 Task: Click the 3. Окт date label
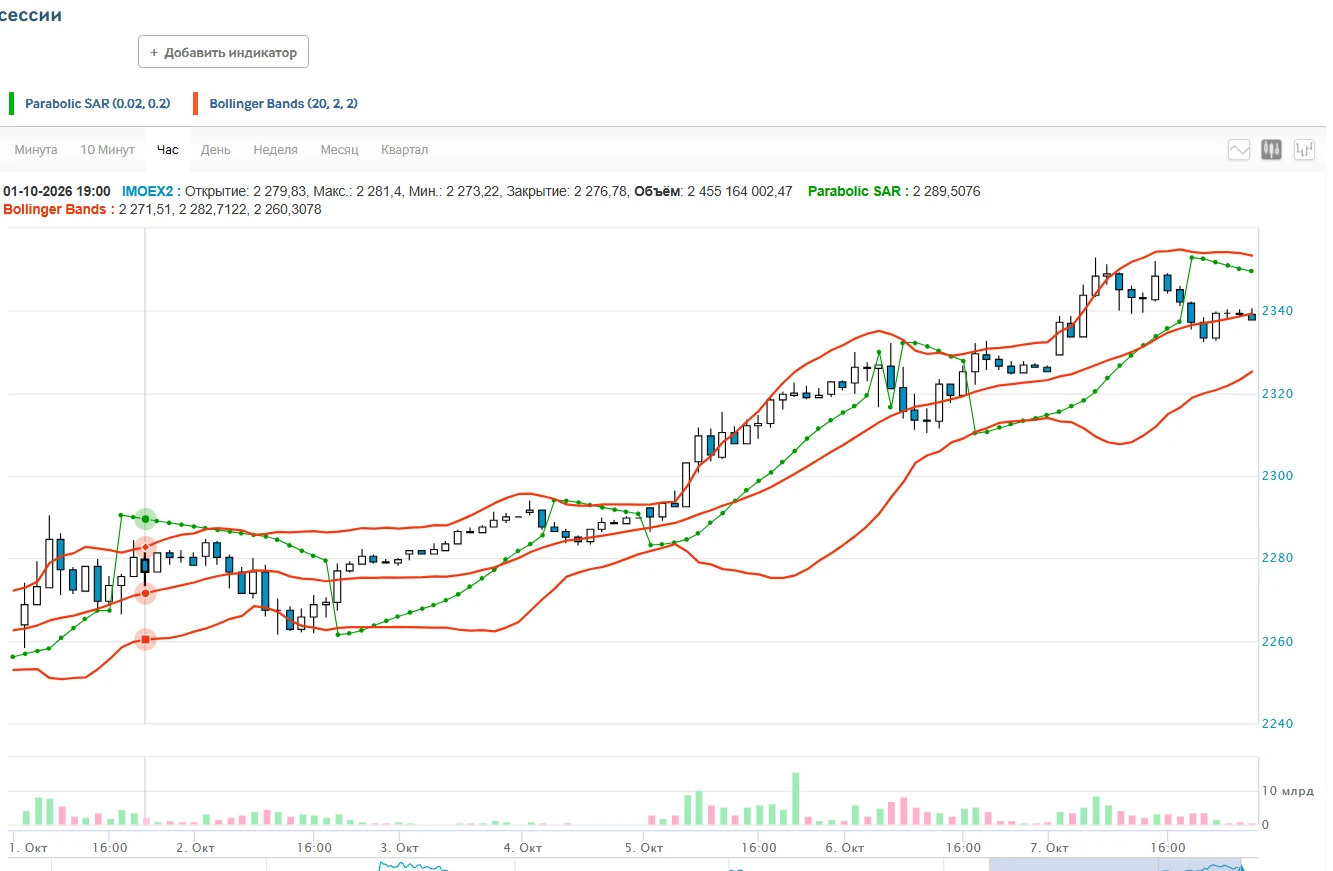[400, 848]
